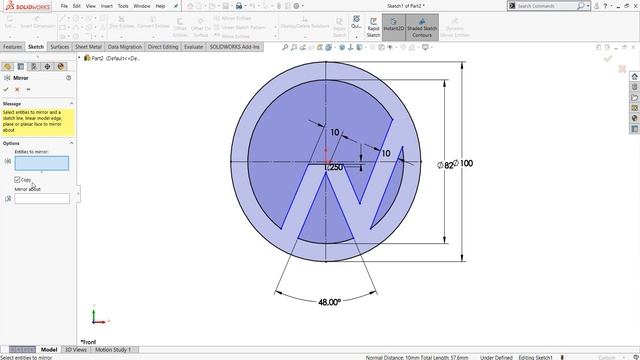Open the Help question mark icon
Image resolution: width=640 pixels, height=360 pixels.
pos(605,6)
